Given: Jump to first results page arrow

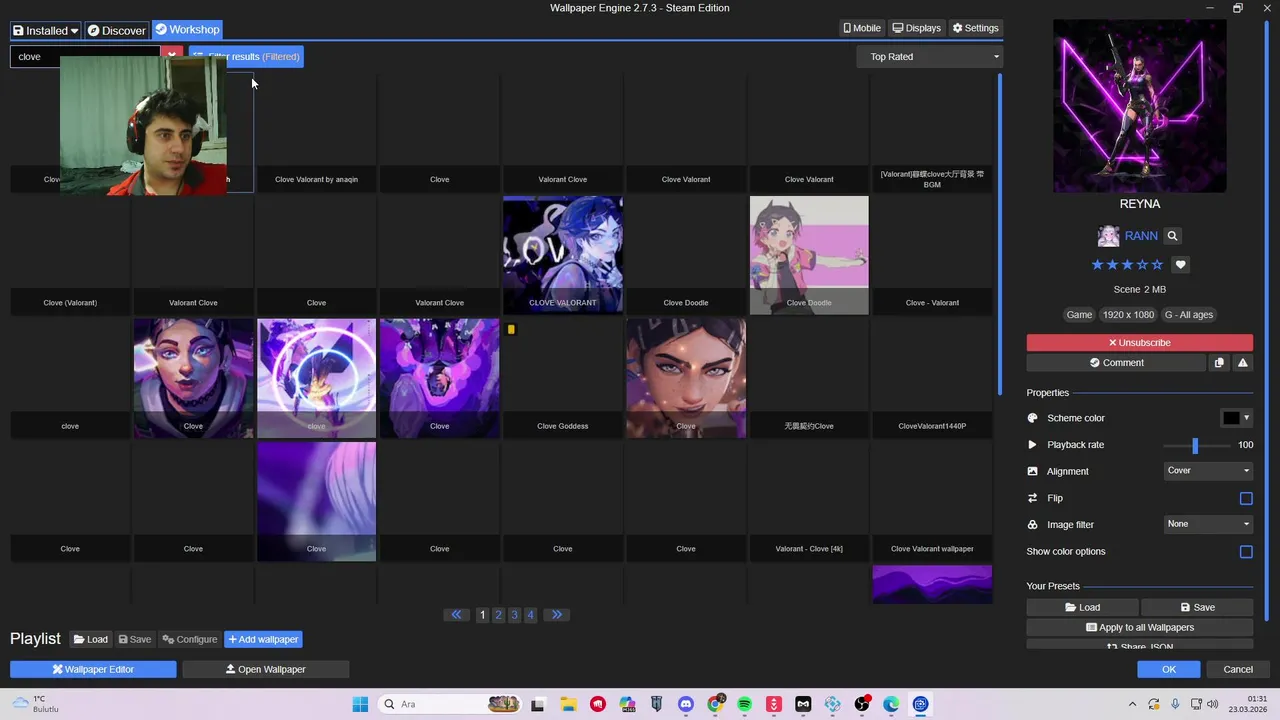Looking at the screenshot, I should click(x=457, y=615).
